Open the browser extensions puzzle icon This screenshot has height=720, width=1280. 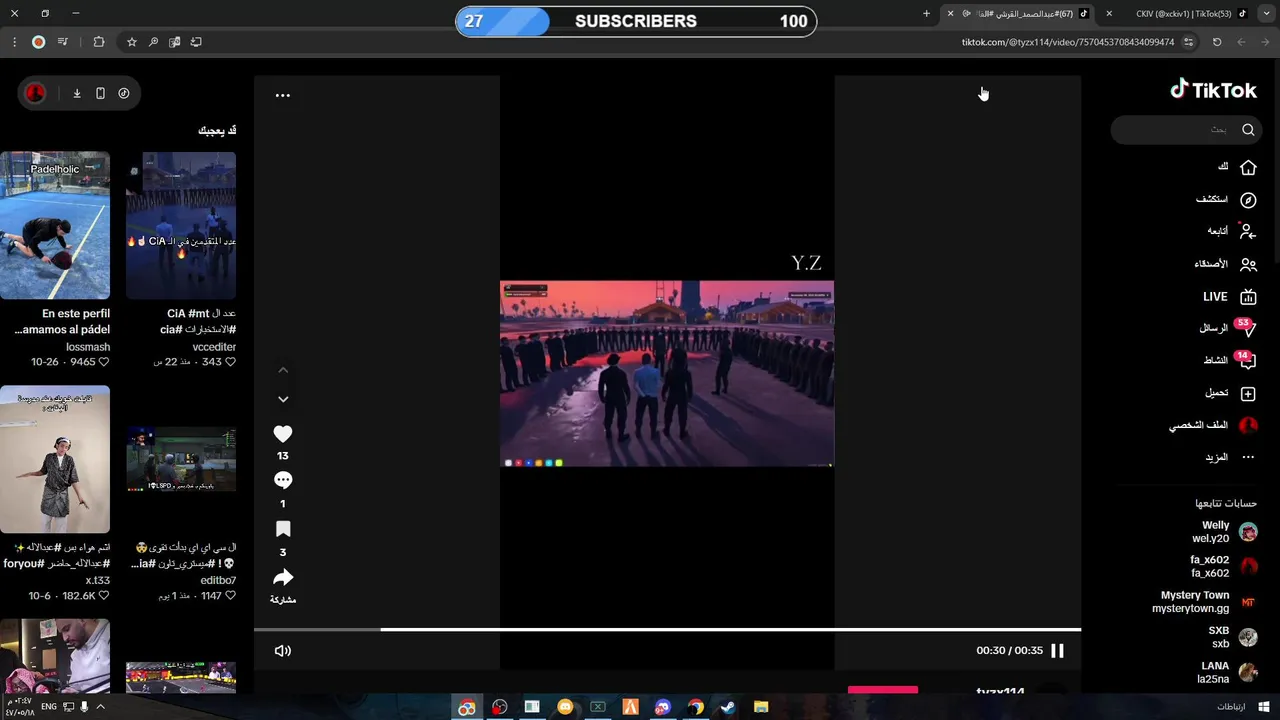pos(98,42)
